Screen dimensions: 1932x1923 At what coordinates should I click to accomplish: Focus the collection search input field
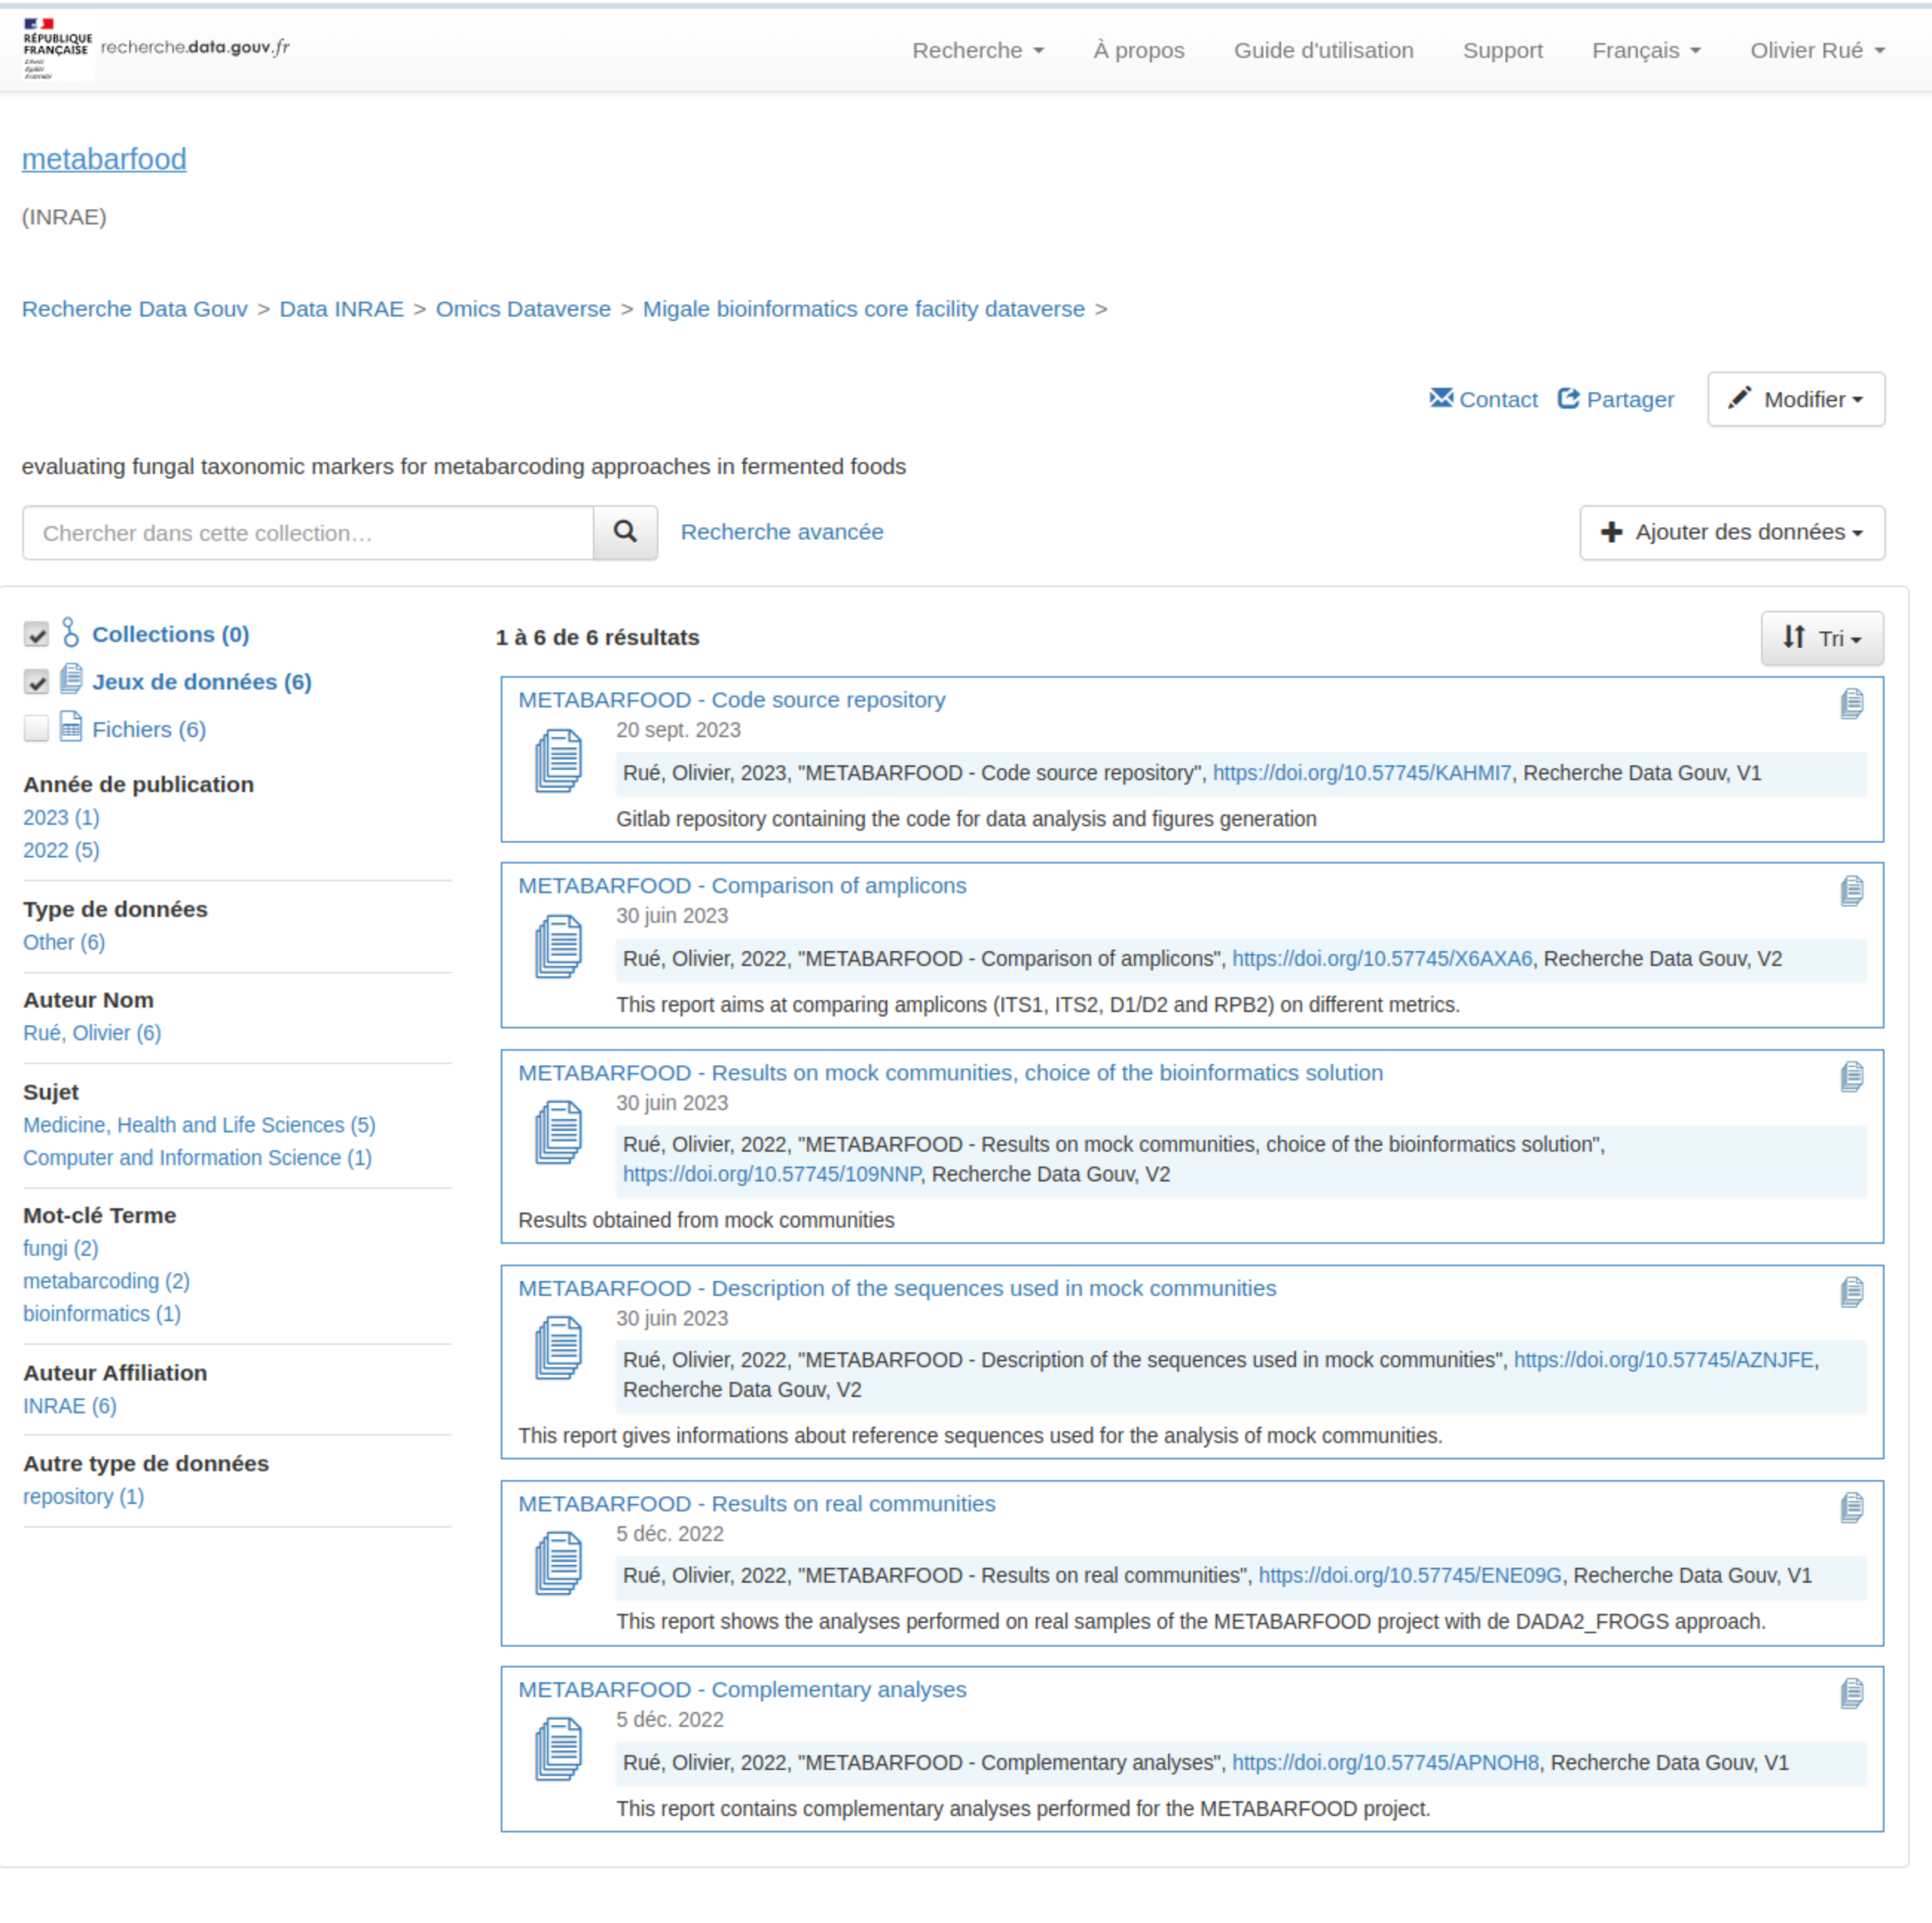pyautogui.click(x=308, y=533)
